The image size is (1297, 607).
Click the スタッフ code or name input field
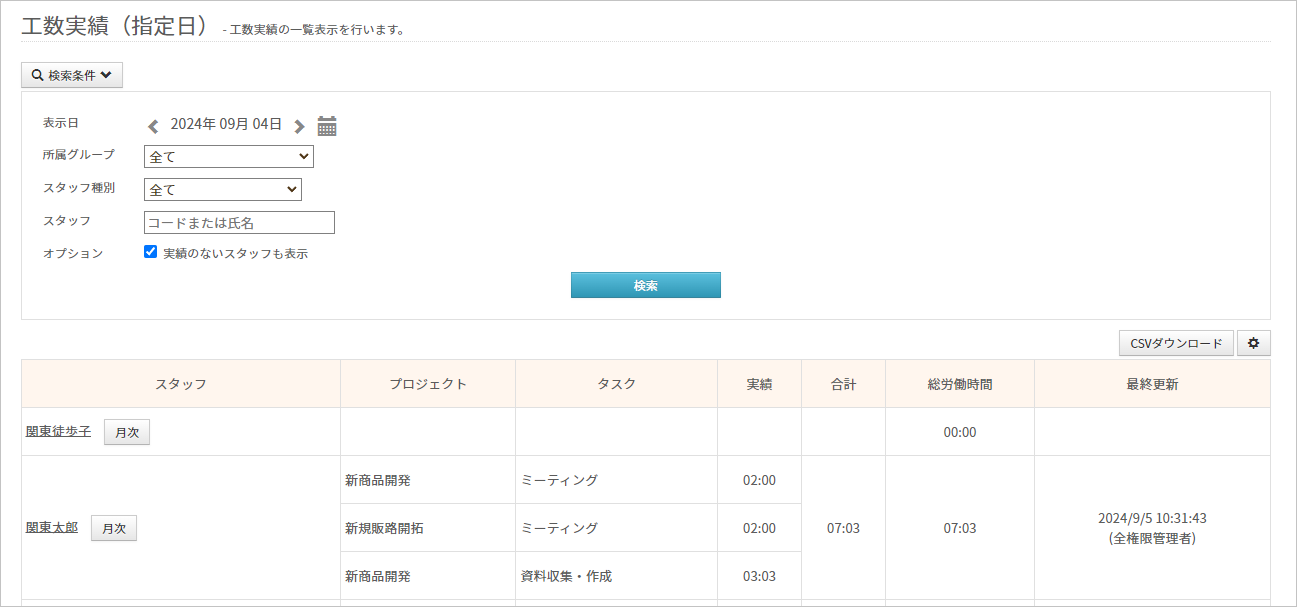pos(239,222)
